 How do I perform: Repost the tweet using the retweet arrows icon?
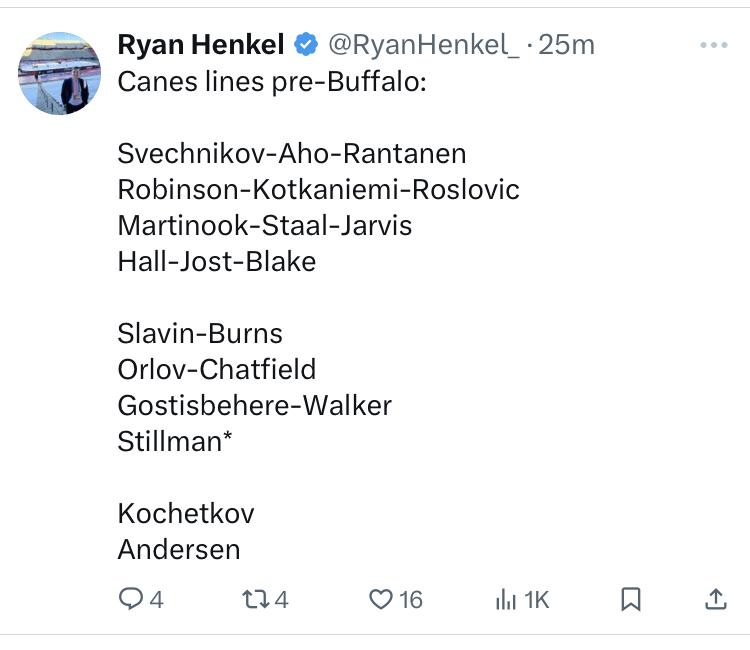tap(256, 599)
